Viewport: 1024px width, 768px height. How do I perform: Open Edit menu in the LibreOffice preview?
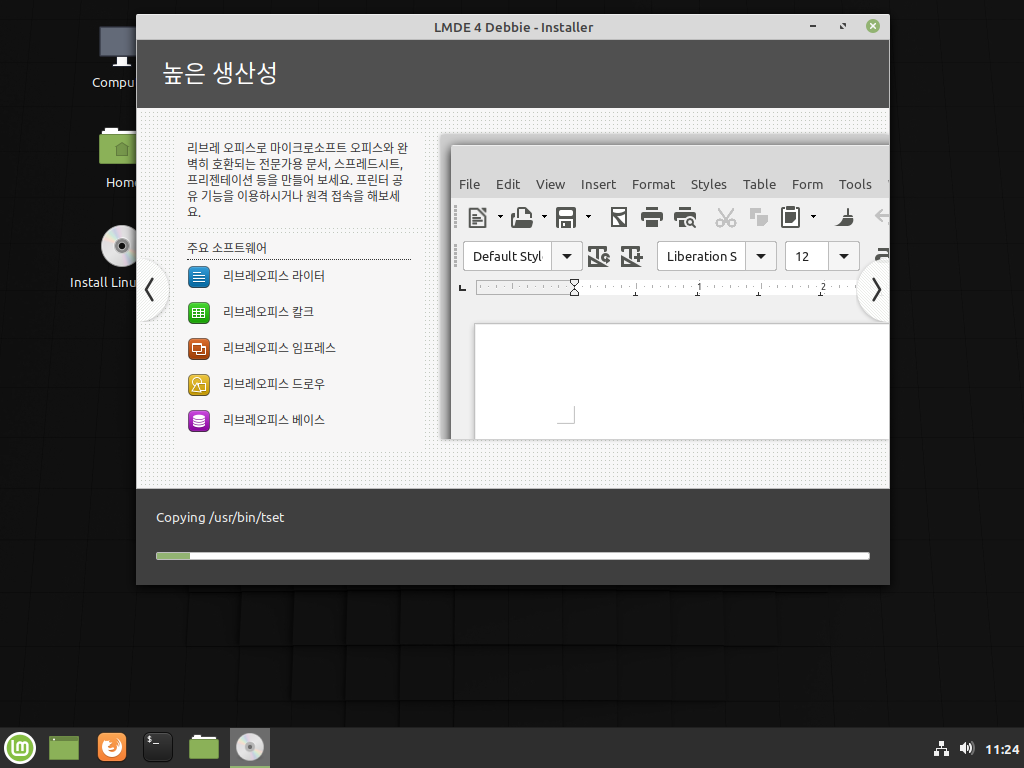coord(507,184)
